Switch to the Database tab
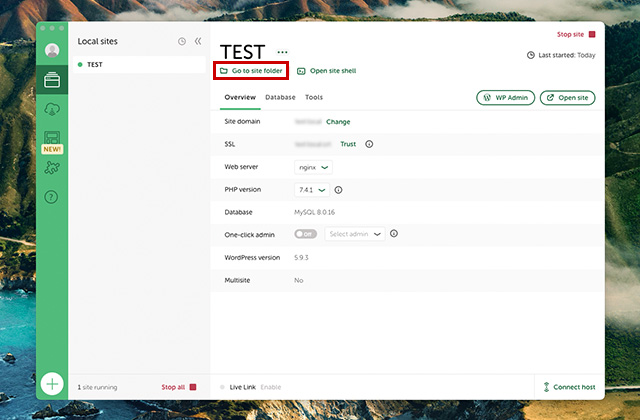 click(x=280, y=97)
